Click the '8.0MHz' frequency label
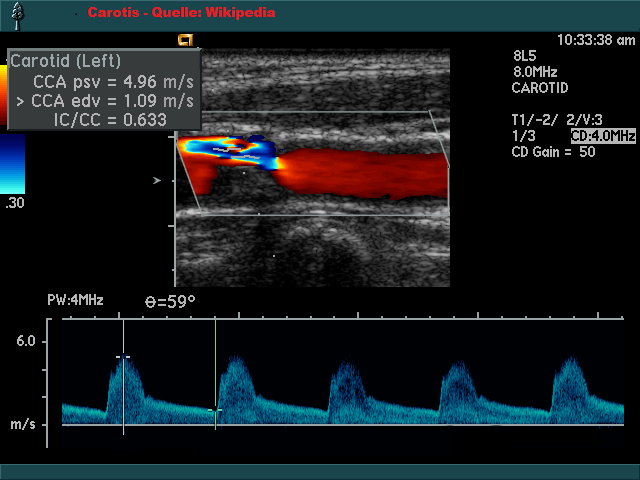Image resolution: width=640 pixels, height=480 pixels. click(x=535, y=72)
